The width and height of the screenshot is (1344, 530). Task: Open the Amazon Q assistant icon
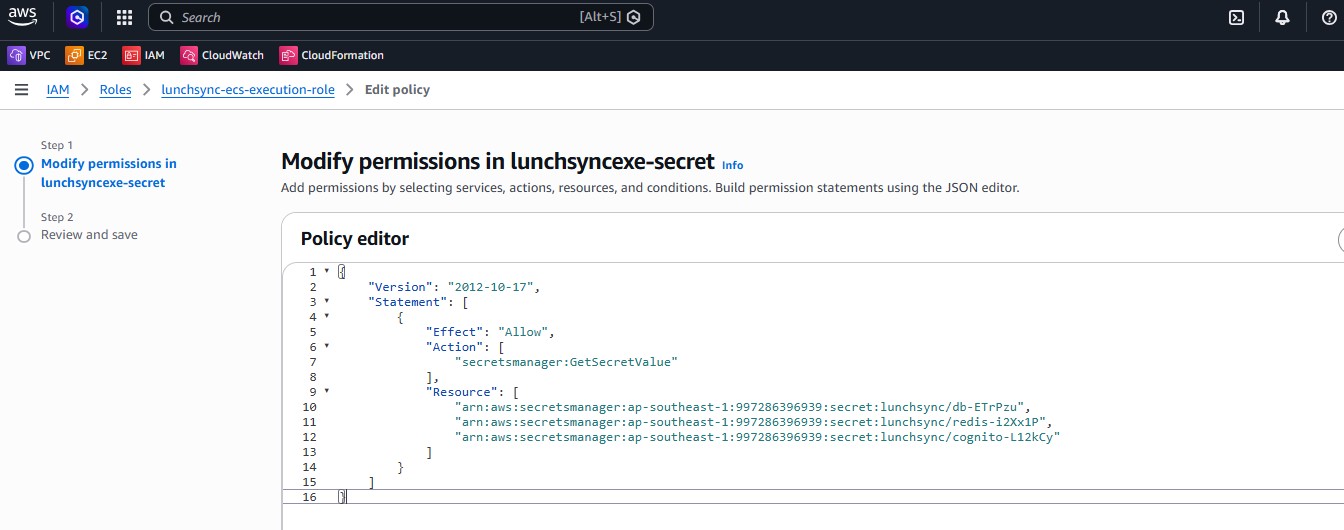(78, 17)
